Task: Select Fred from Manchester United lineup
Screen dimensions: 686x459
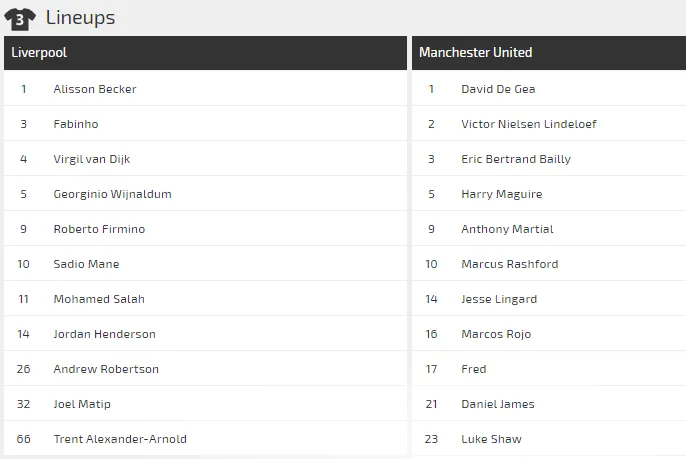Action: pyautogui.click(x=474, y=369)
